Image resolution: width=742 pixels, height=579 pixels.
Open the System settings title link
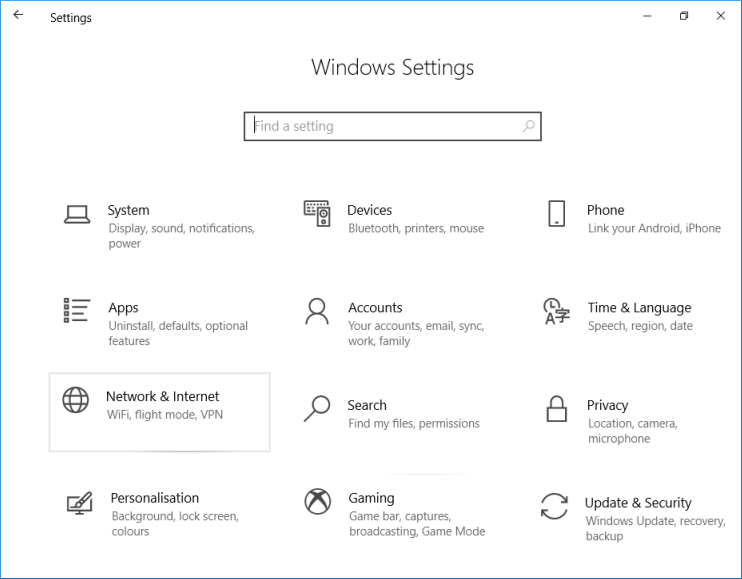click(128, 210)
